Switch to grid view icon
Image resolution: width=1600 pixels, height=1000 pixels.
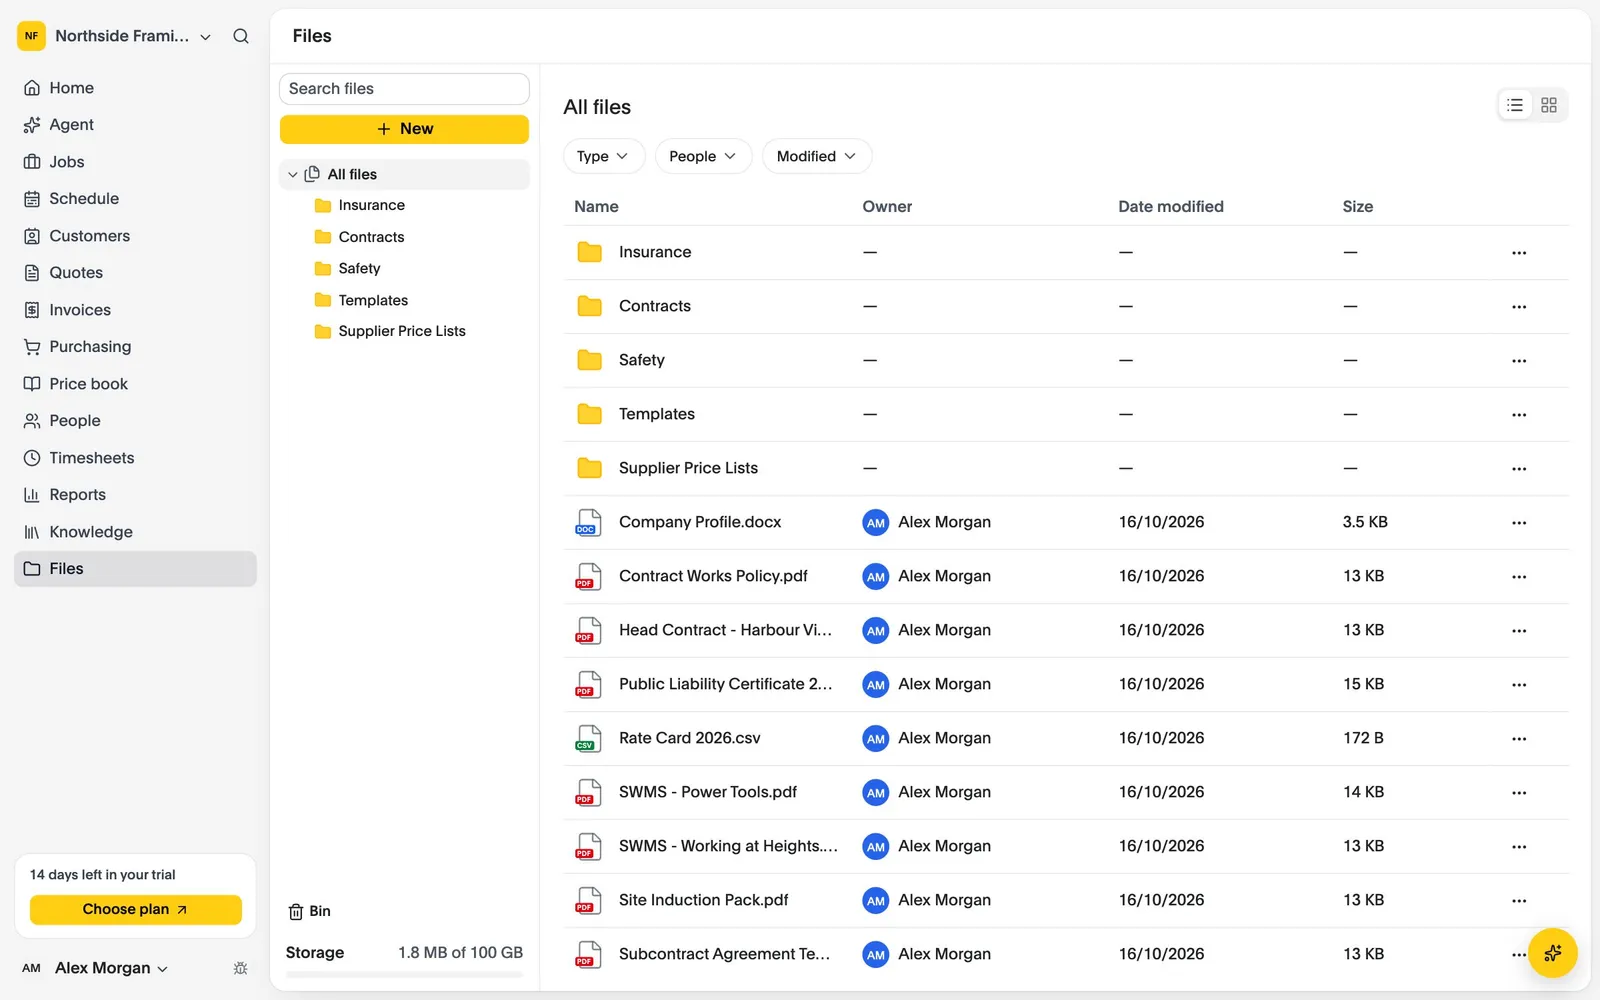1549,105
